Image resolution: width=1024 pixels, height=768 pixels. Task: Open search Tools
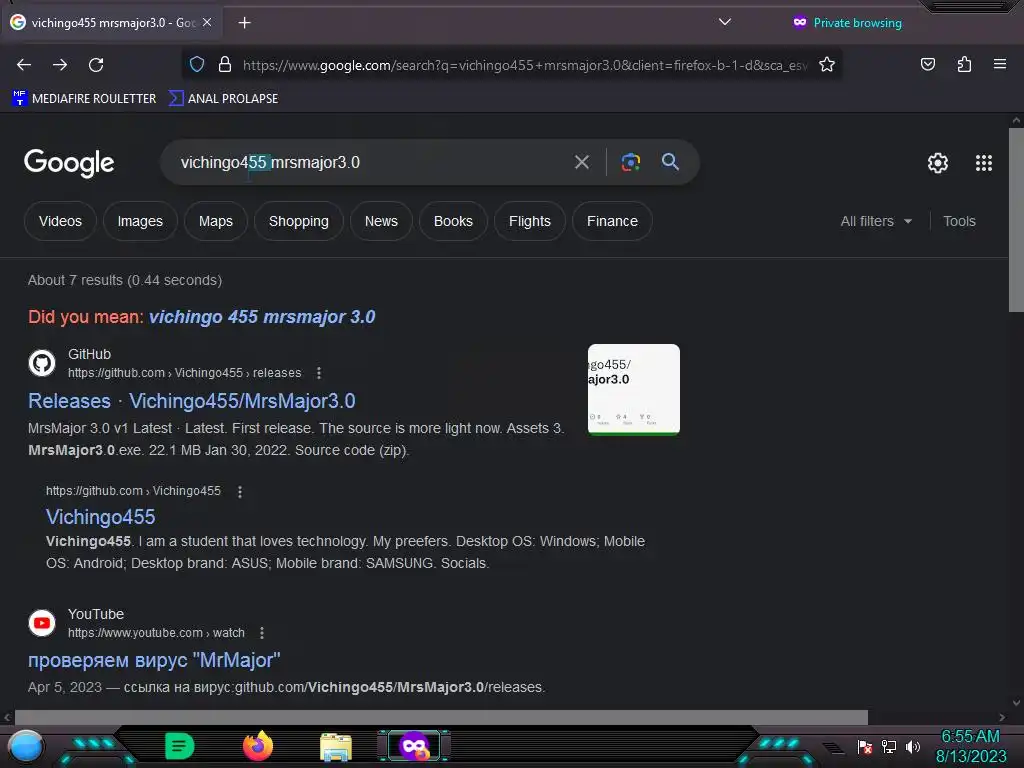tap(959, 221)
